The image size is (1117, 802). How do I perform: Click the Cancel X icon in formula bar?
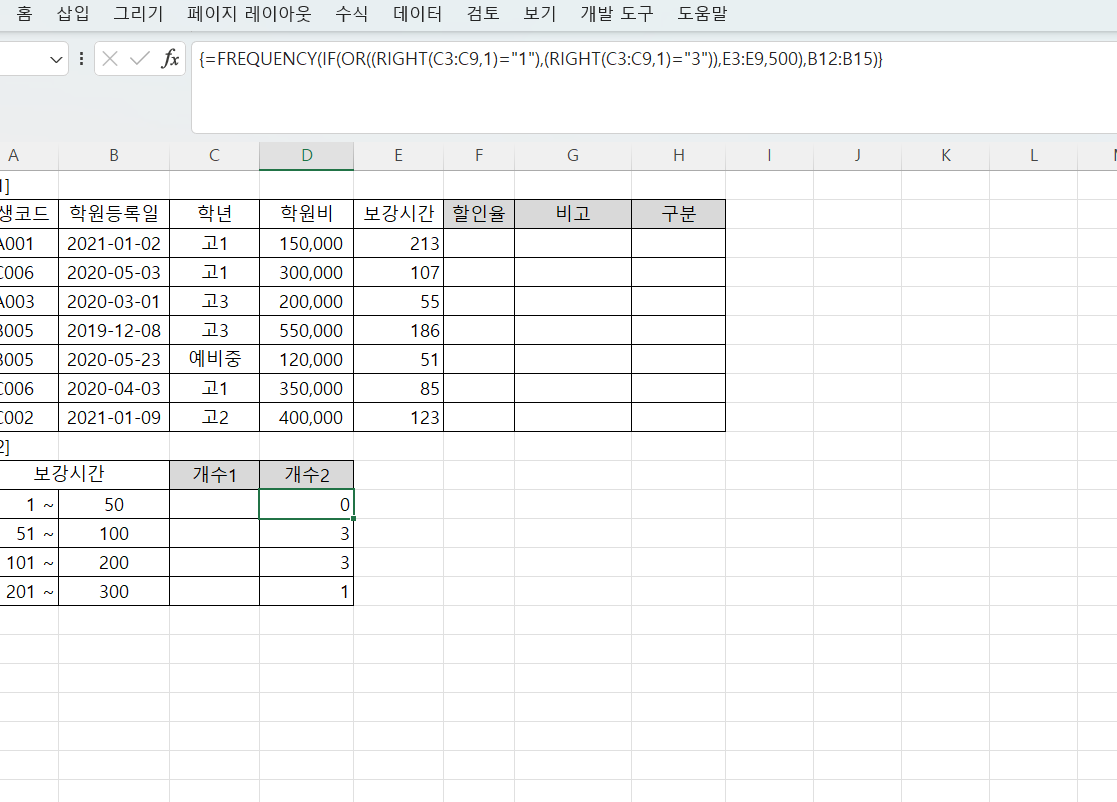pos(110,59)
